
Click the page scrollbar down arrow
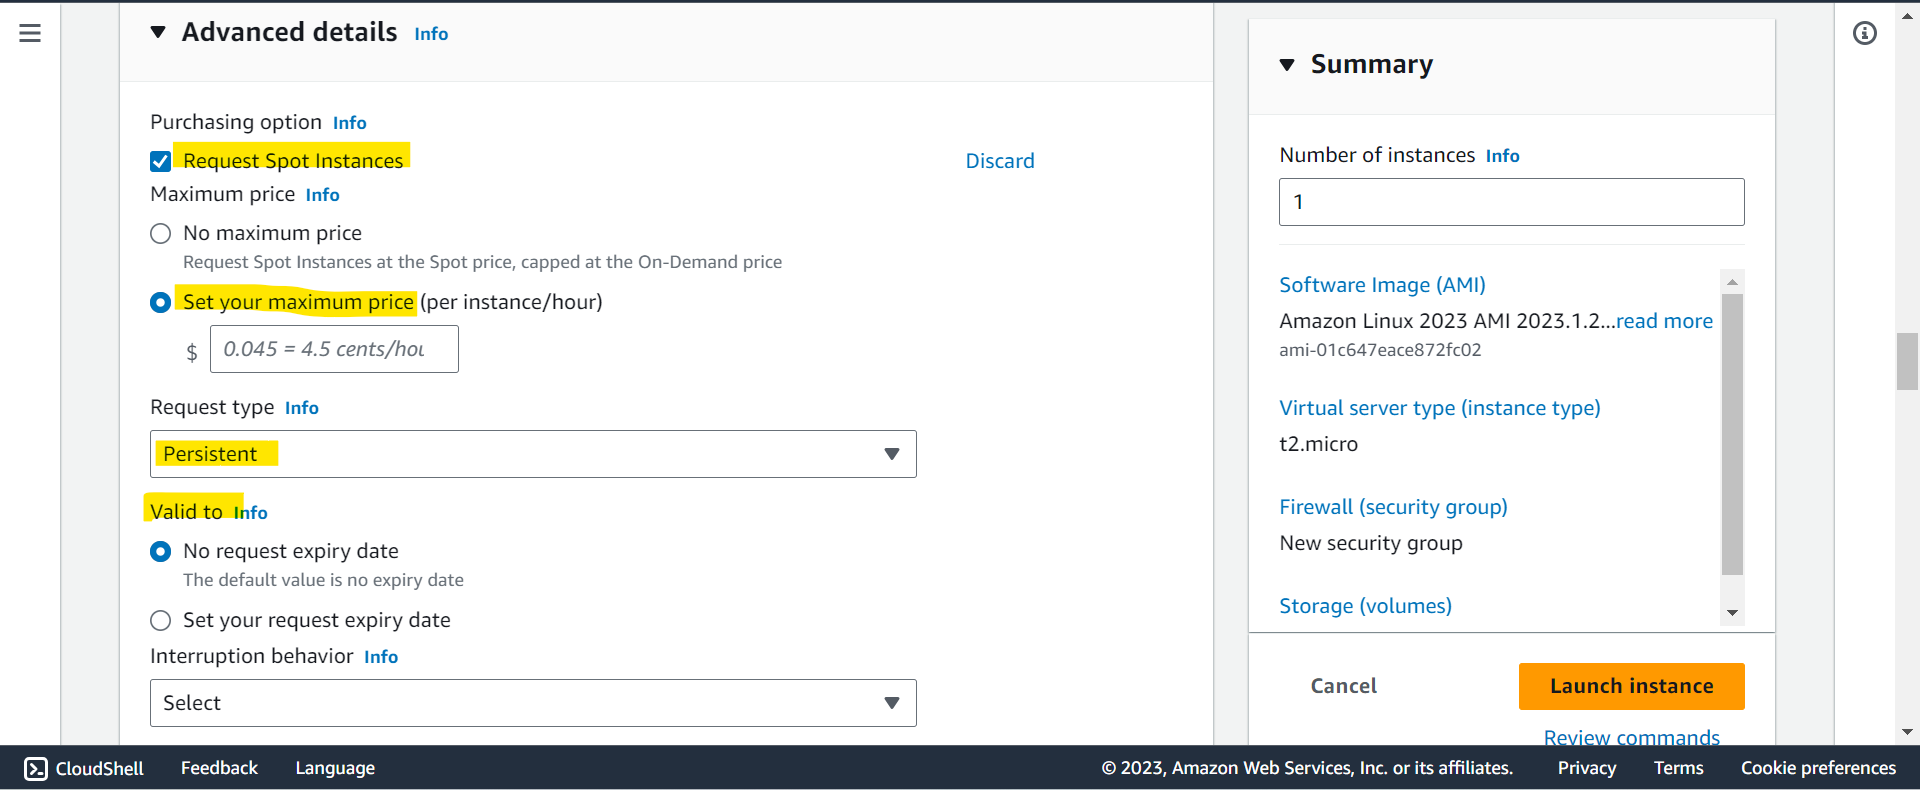1907,732
